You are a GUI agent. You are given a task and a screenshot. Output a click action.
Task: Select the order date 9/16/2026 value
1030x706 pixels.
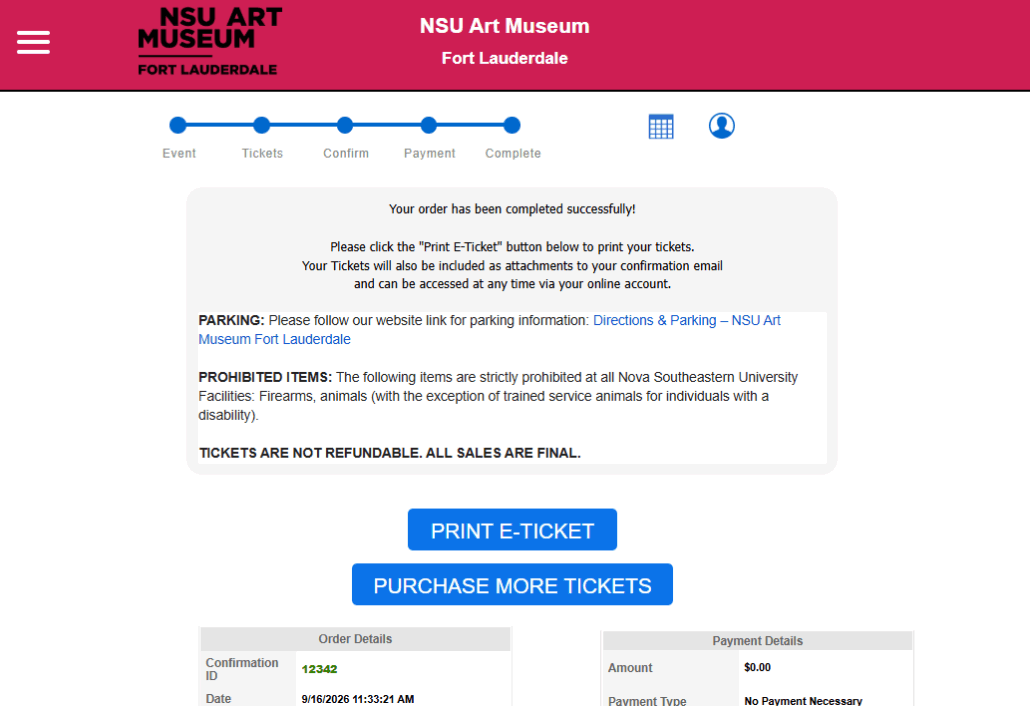point(358,699)
